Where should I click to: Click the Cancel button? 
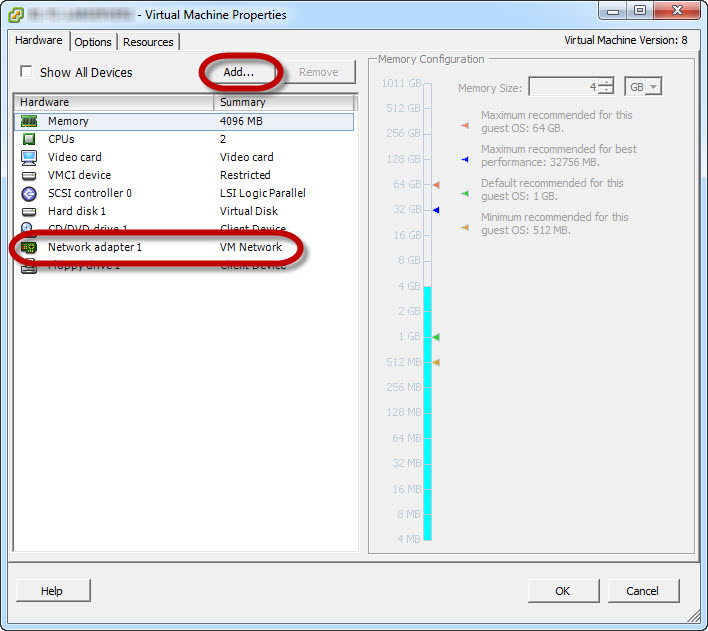(x=643, y=591)
